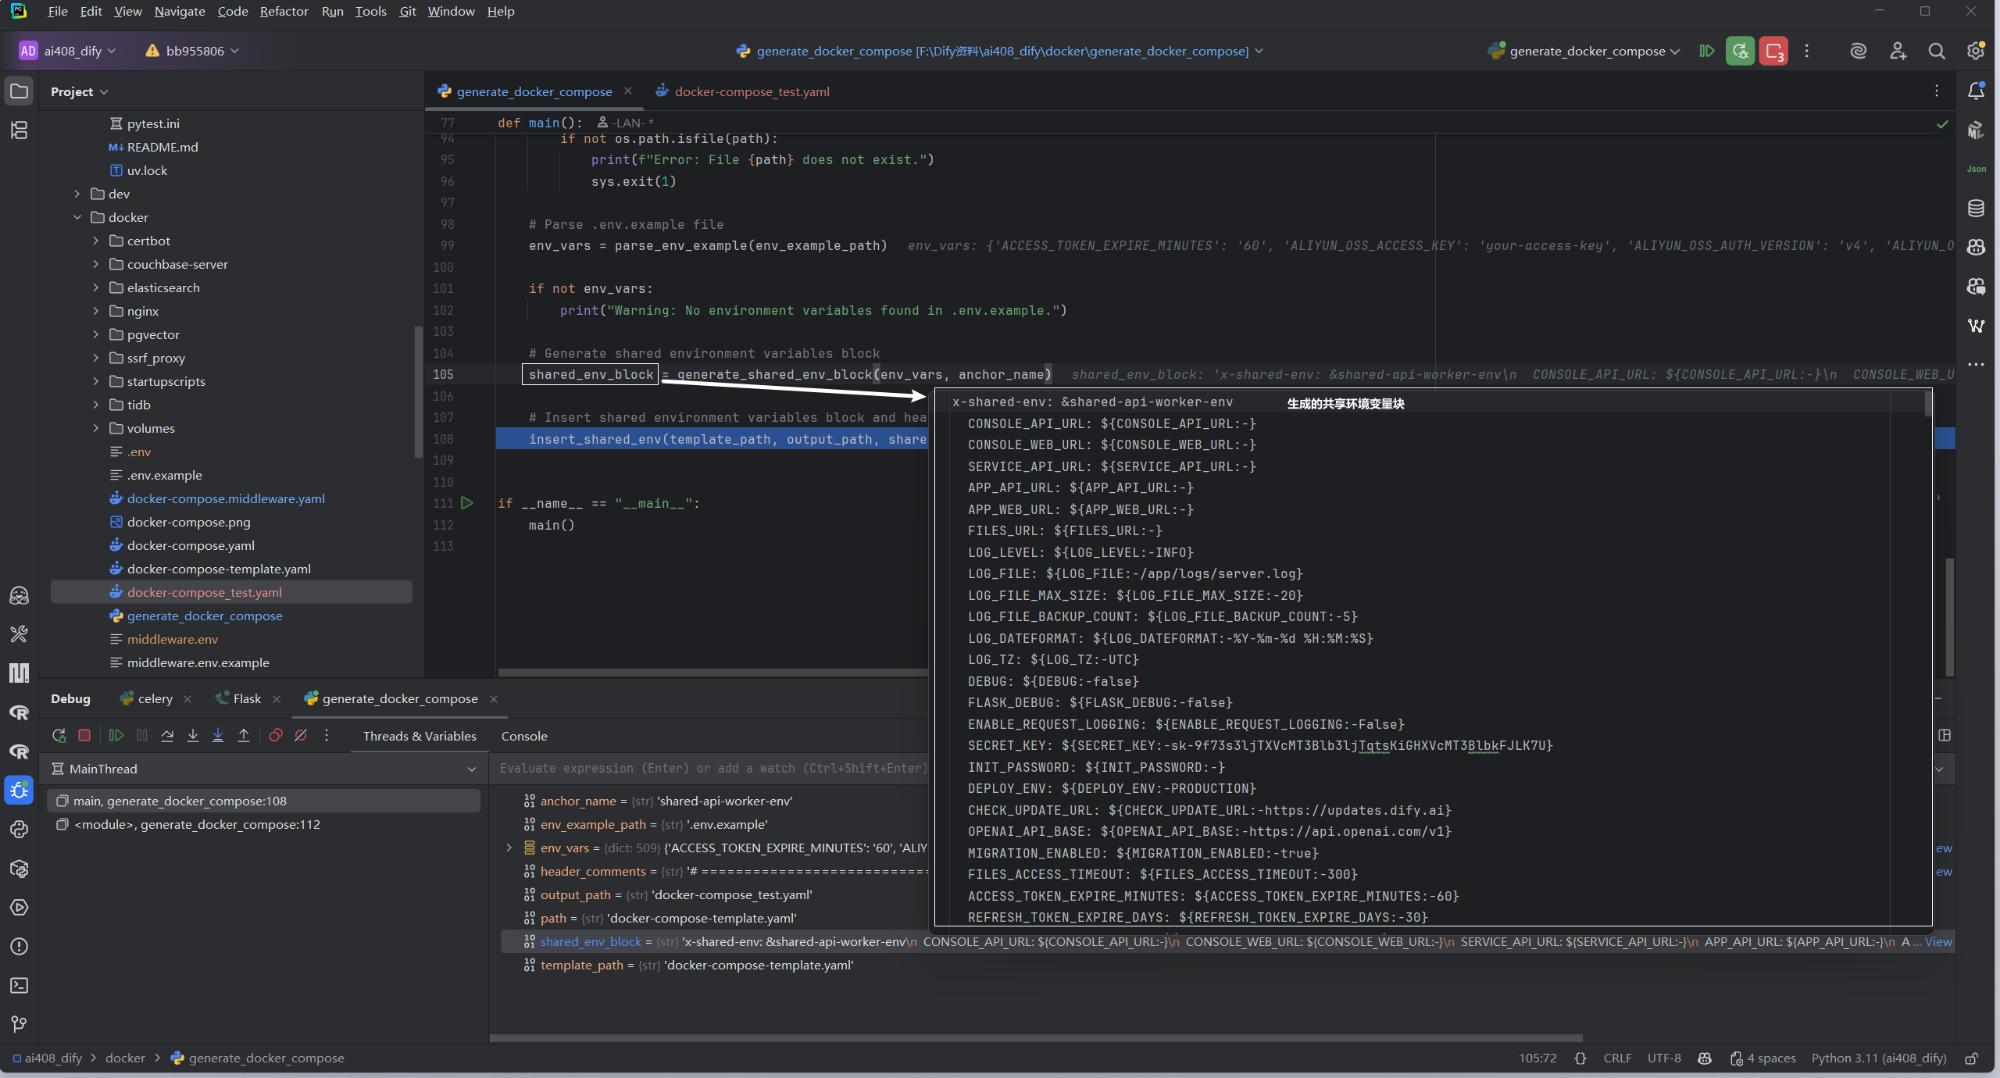Open the Notifications bell panel
Image resolution: width=2000 pixels, height=1078 pixels.
pos(1976,91)
